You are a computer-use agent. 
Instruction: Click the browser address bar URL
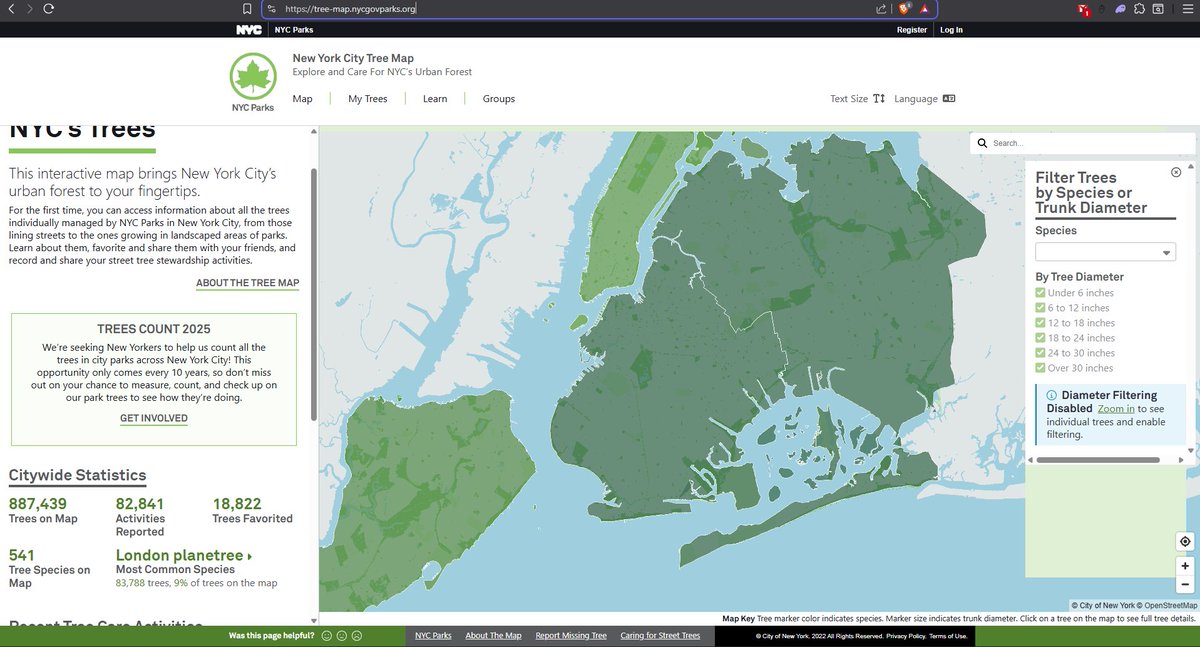tap(350, 8)
